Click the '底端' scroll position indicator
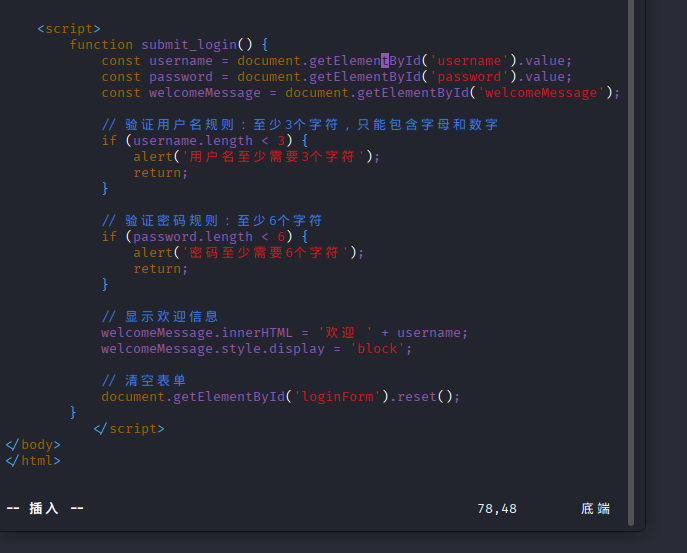687x553 pixels. click(x=595, y=509)
